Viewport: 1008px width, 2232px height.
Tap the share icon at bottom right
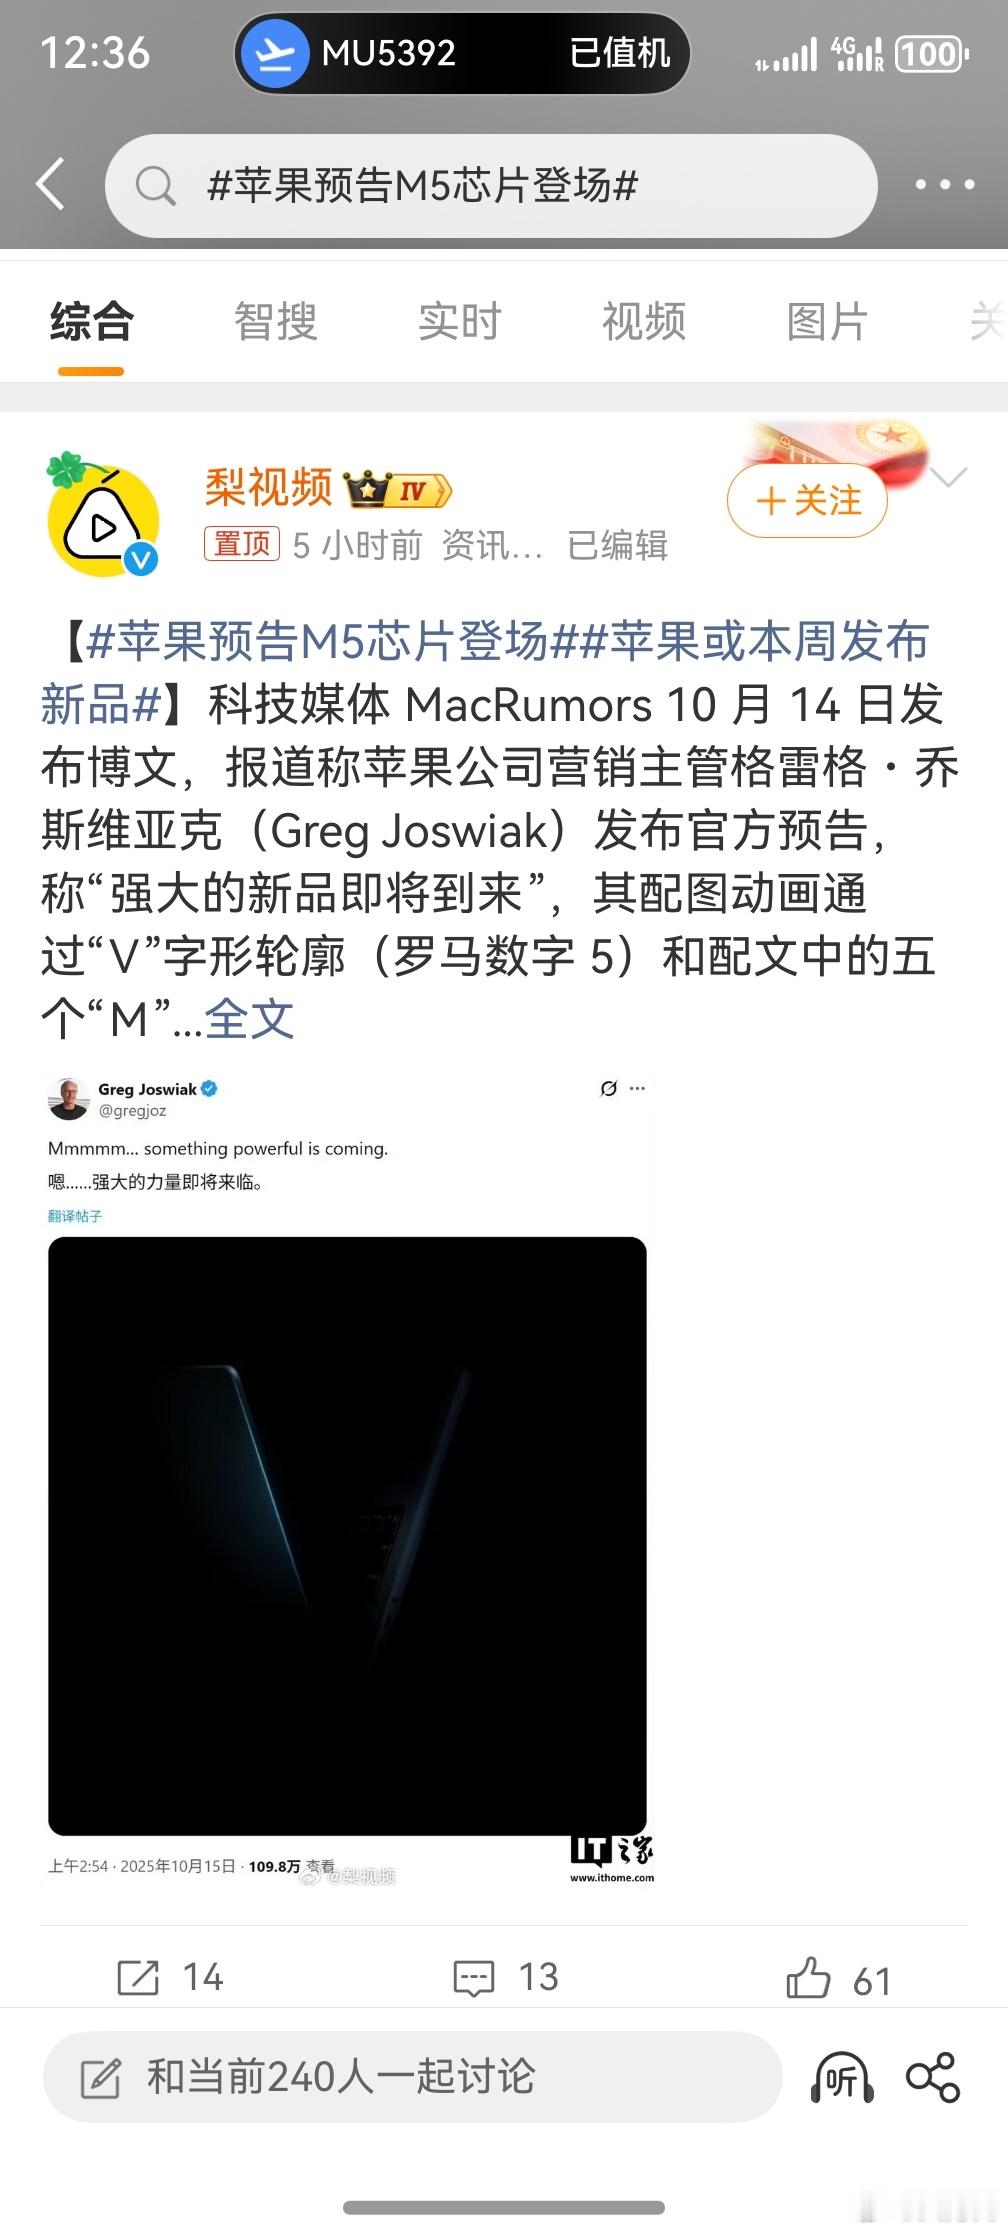click(933, 2077)
